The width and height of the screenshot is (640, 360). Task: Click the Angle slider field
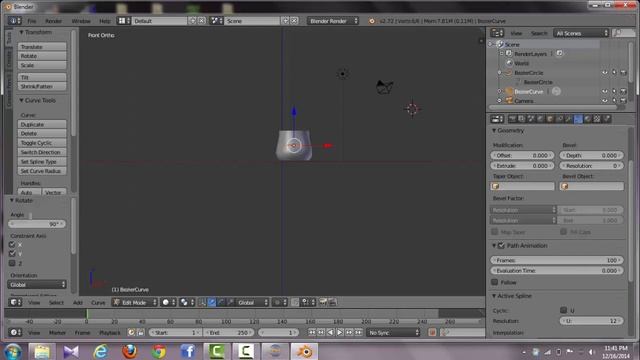(37, 224)
